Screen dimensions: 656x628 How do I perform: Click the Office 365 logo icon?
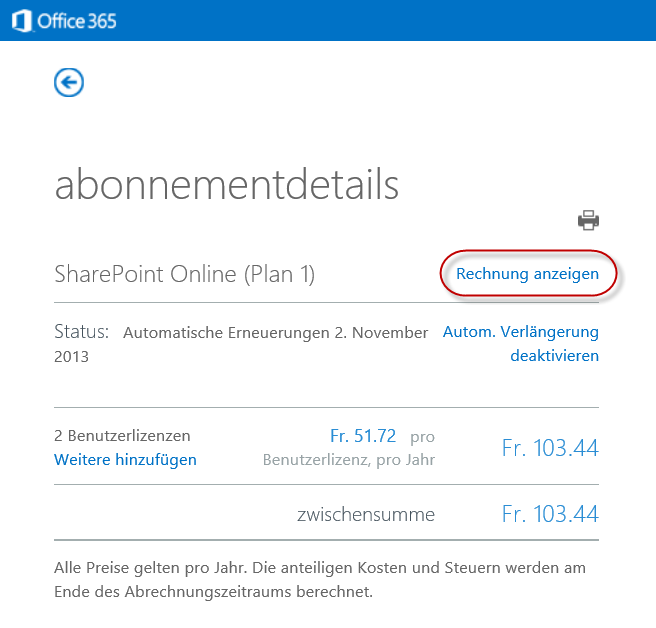[x=22, y=21]
